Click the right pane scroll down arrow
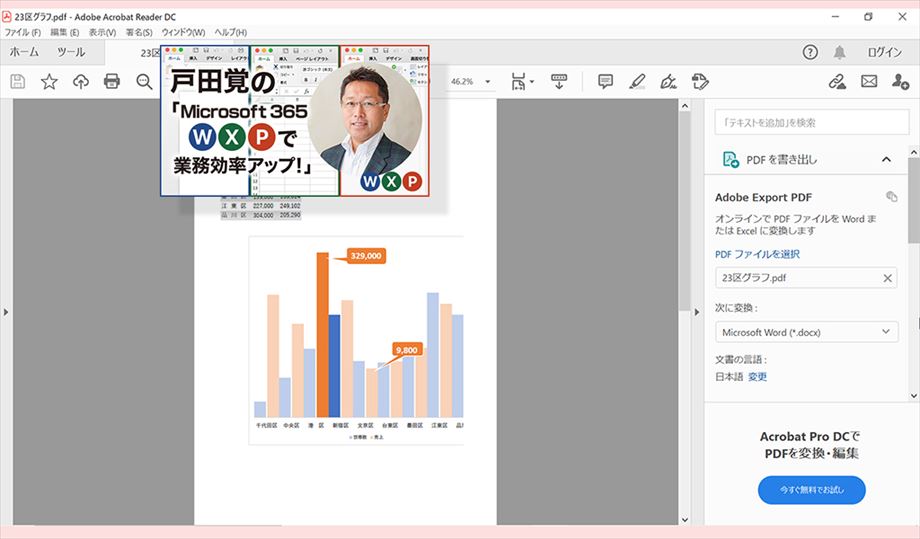The image size is (920, 539). 914,396
